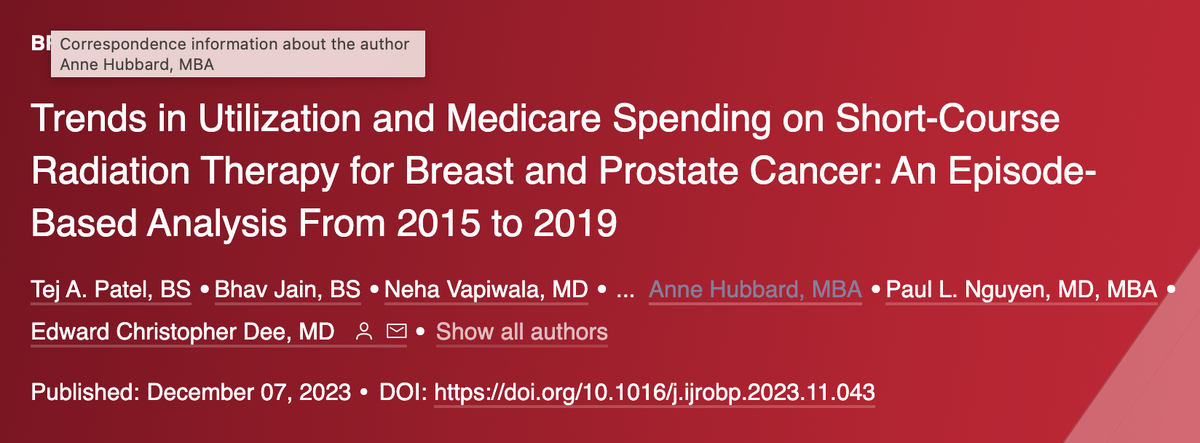
Task: Click the bullet after Paul L. Nguyen's name
Action: [1171, 290]
